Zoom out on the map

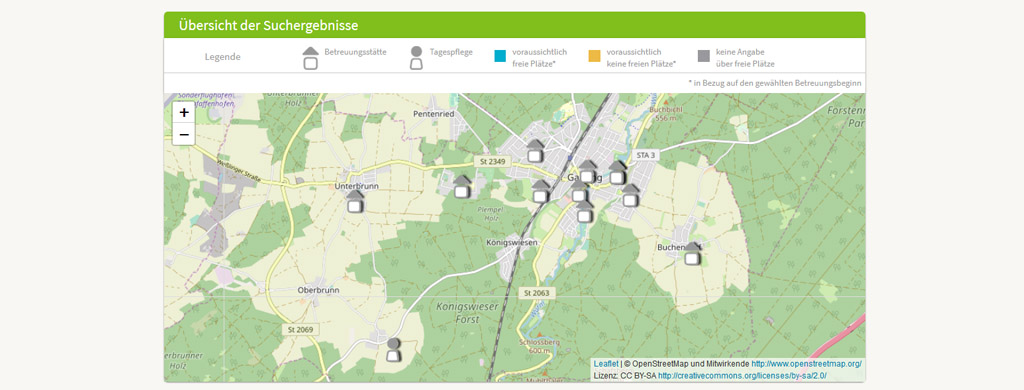point(184,135)
